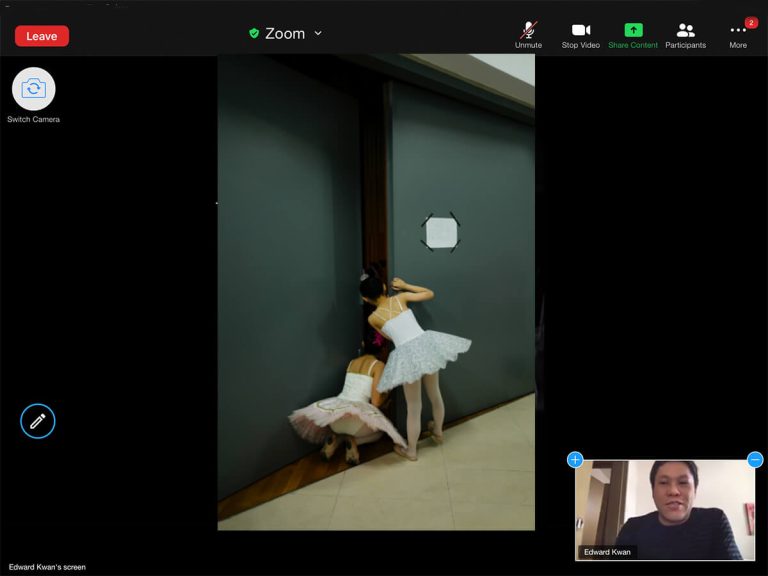Unmute the microphone
Image resolution: width=768 pixels, height=576 pixels.
click(528, 30)
